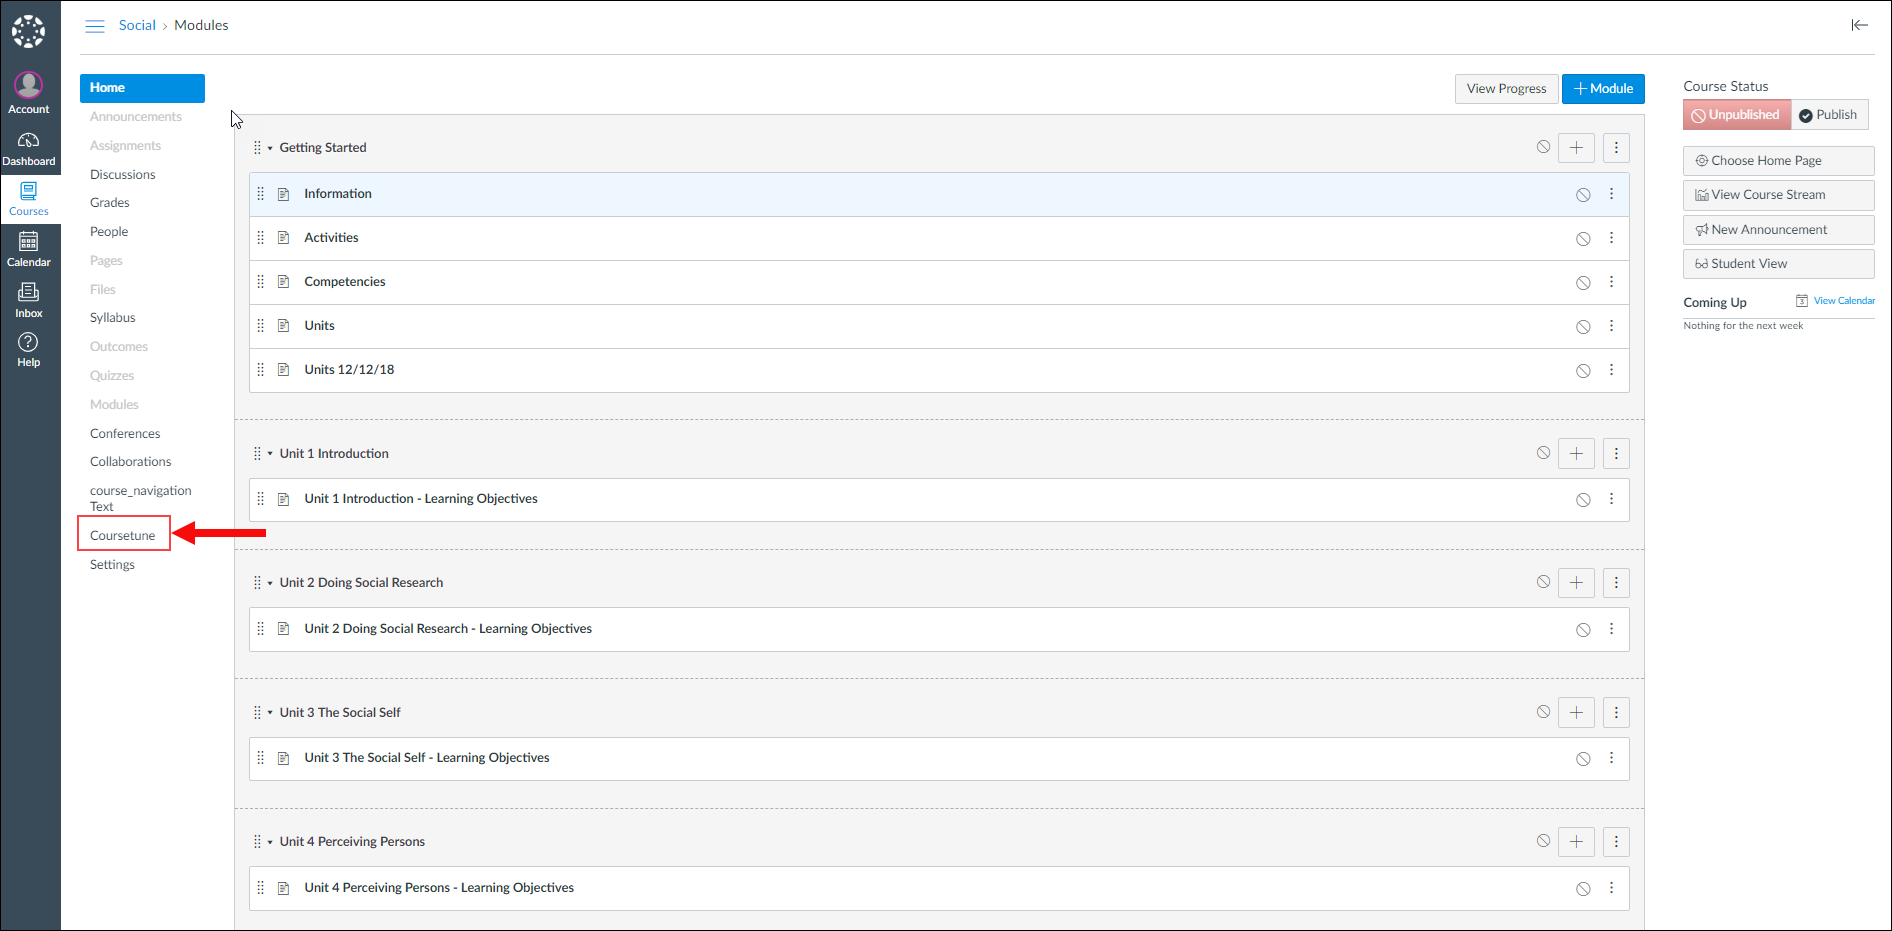The height and width of the screenshot is (931, 1892).
Task: Toggle the course navigation hamburger menu
Action: coord(95,26)
